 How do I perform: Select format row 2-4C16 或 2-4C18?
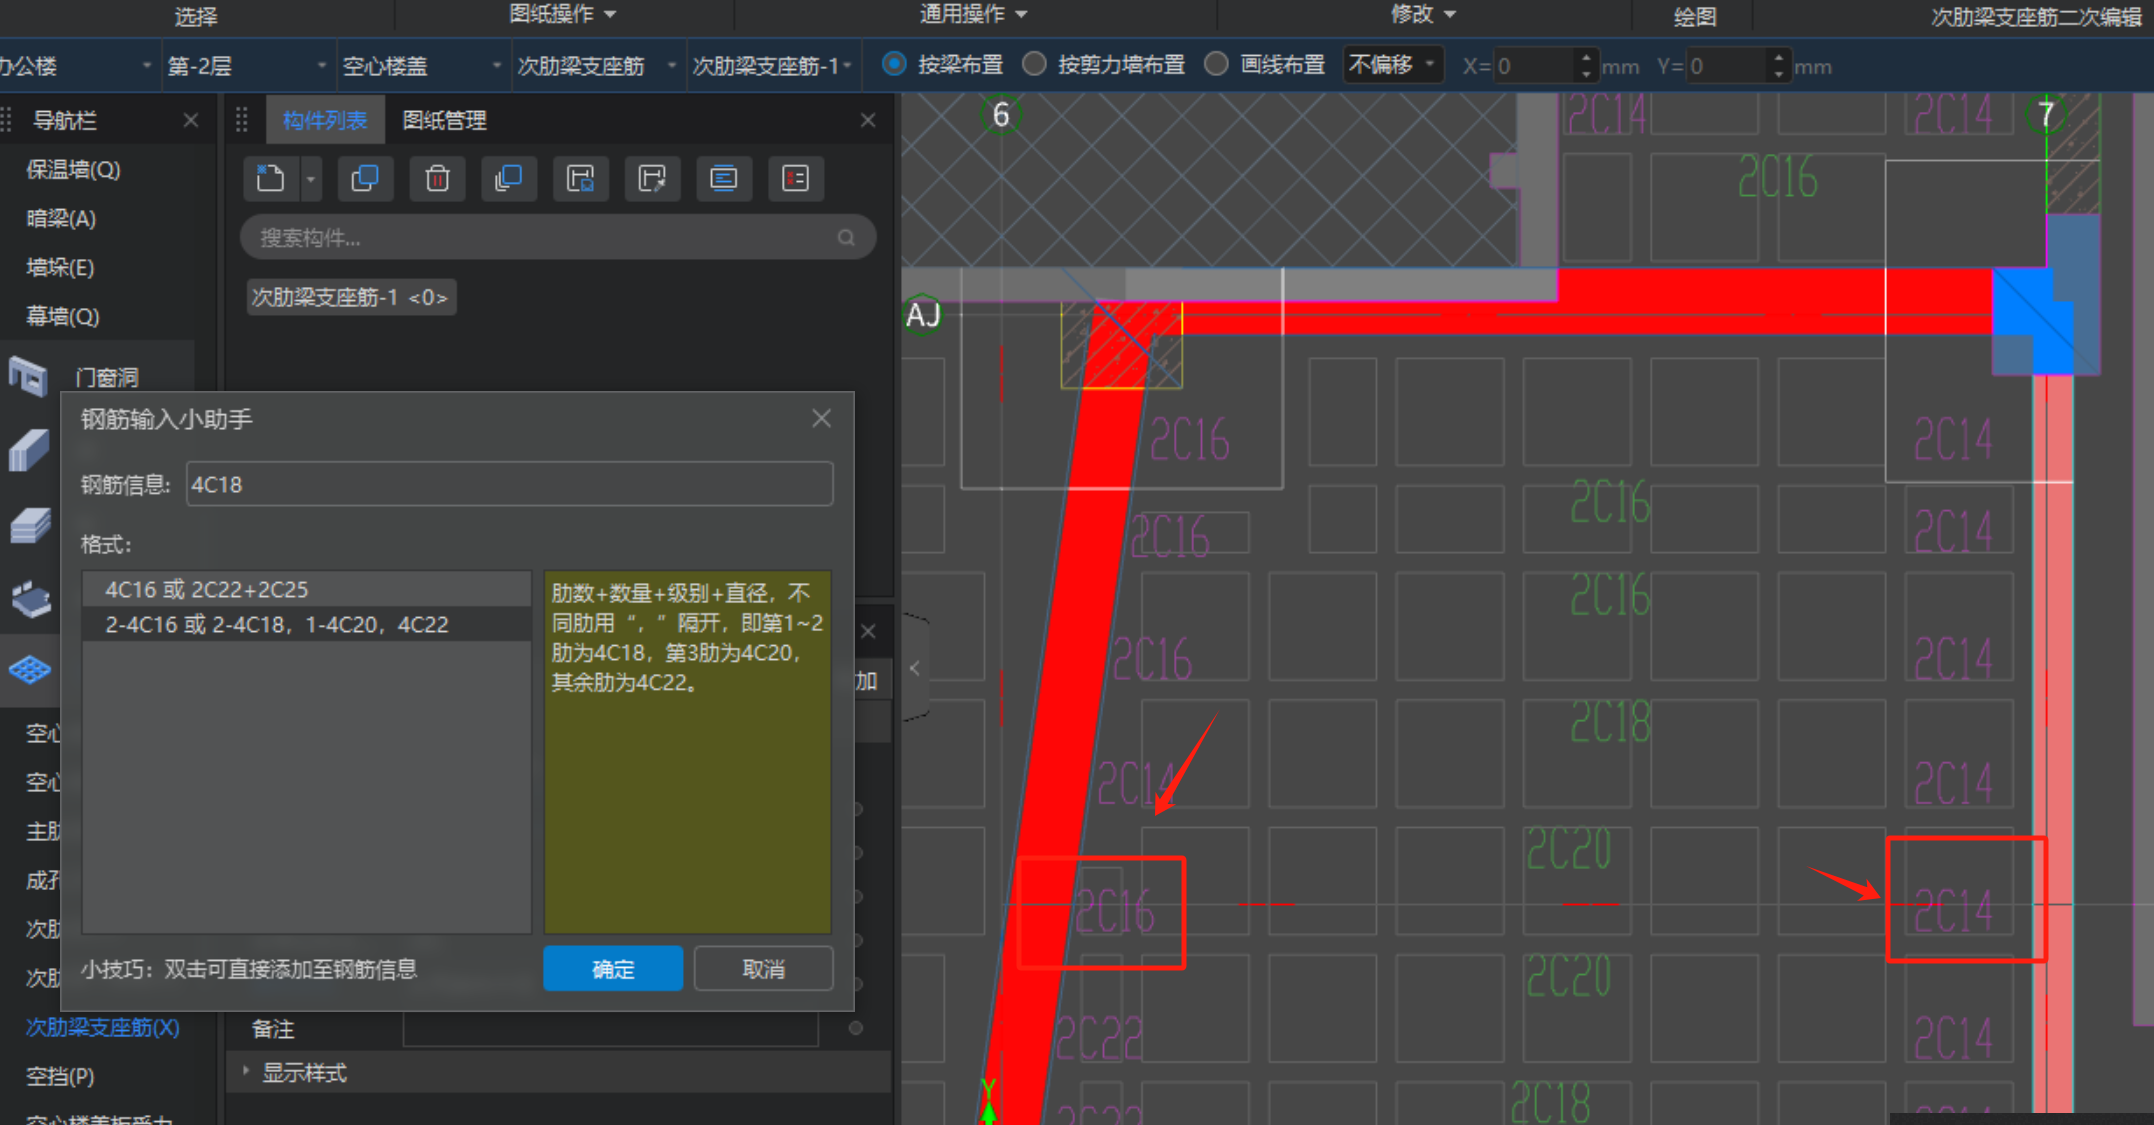click(306, 625)
